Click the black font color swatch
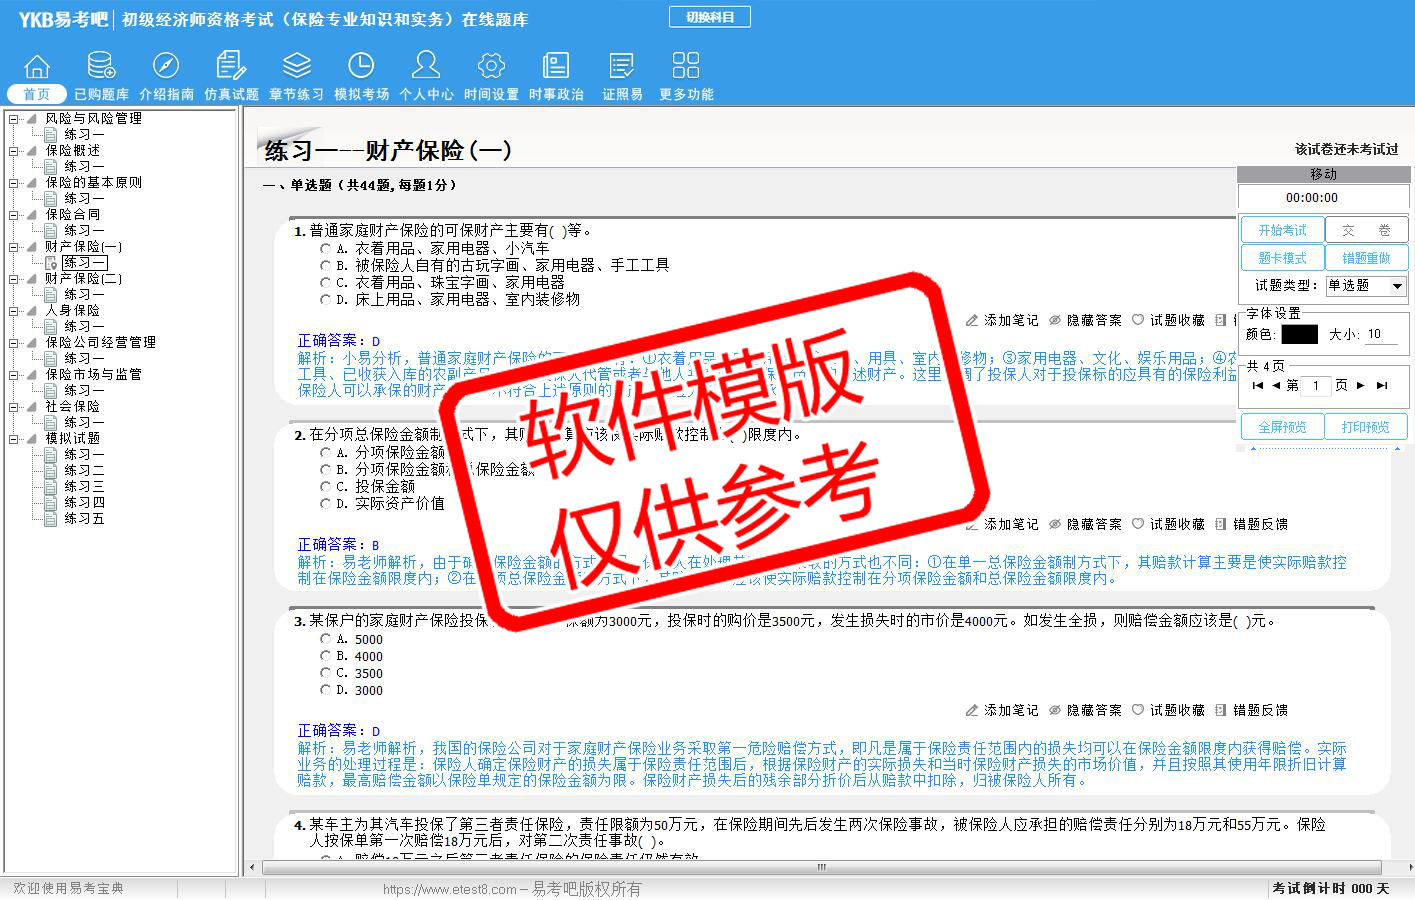 (1299, 335)
